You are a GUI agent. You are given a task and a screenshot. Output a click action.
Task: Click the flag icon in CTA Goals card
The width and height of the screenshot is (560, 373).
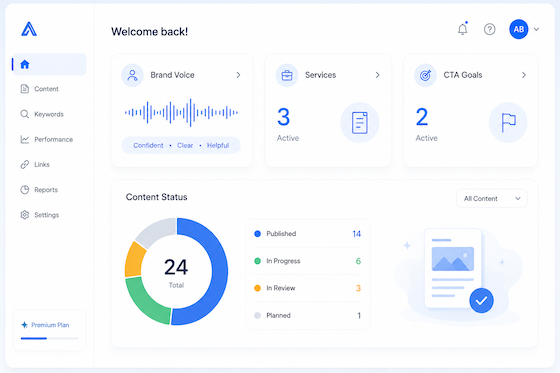(x=508, y=123)
